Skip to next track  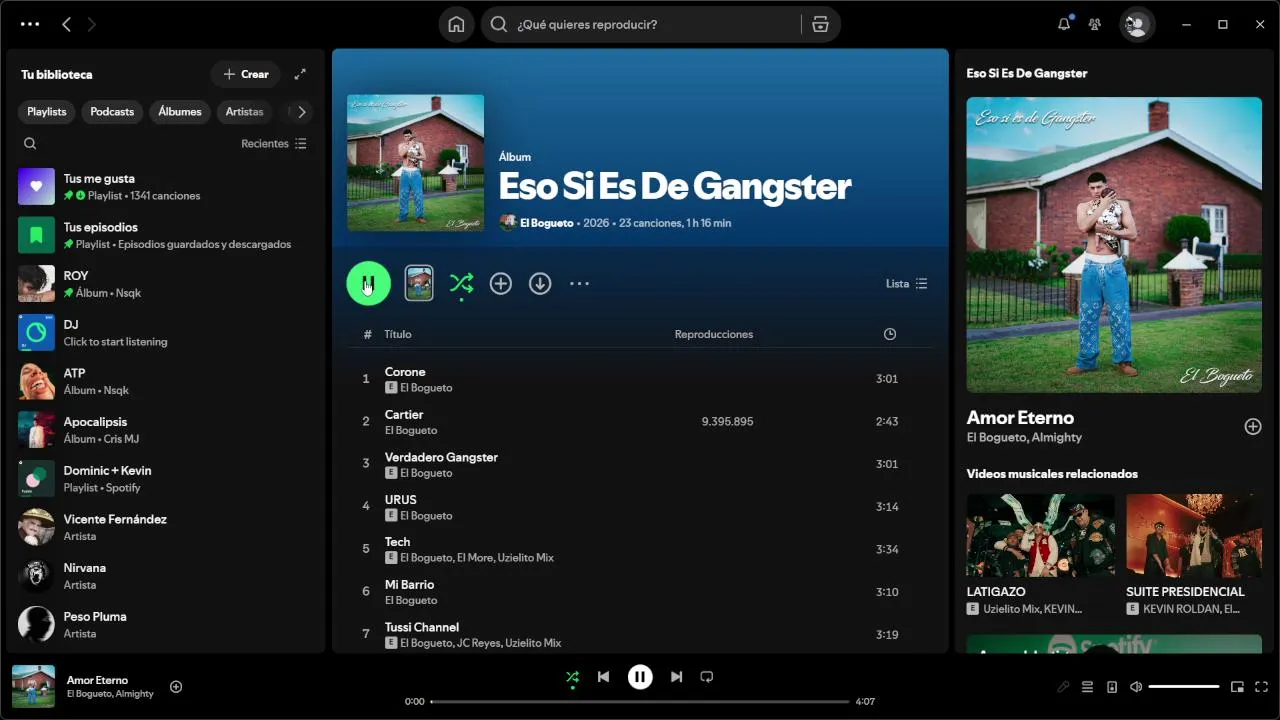pos(676,677)
